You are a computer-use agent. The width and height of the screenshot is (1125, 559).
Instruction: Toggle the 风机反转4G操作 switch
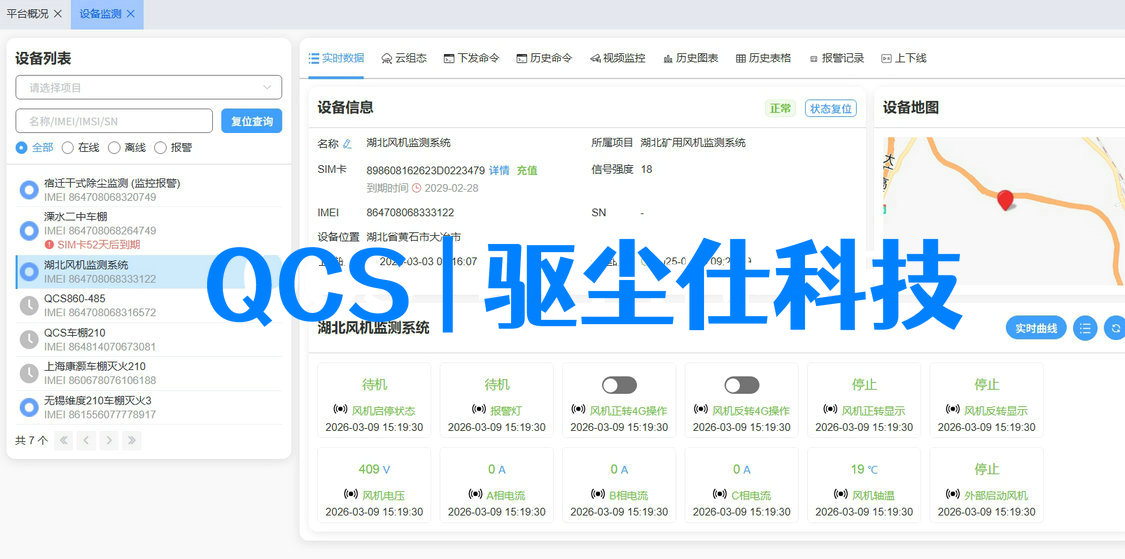(742, 385)
